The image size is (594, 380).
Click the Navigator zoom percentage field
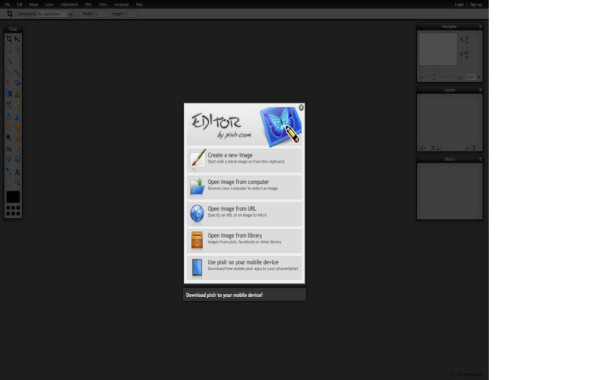(471, 77)
